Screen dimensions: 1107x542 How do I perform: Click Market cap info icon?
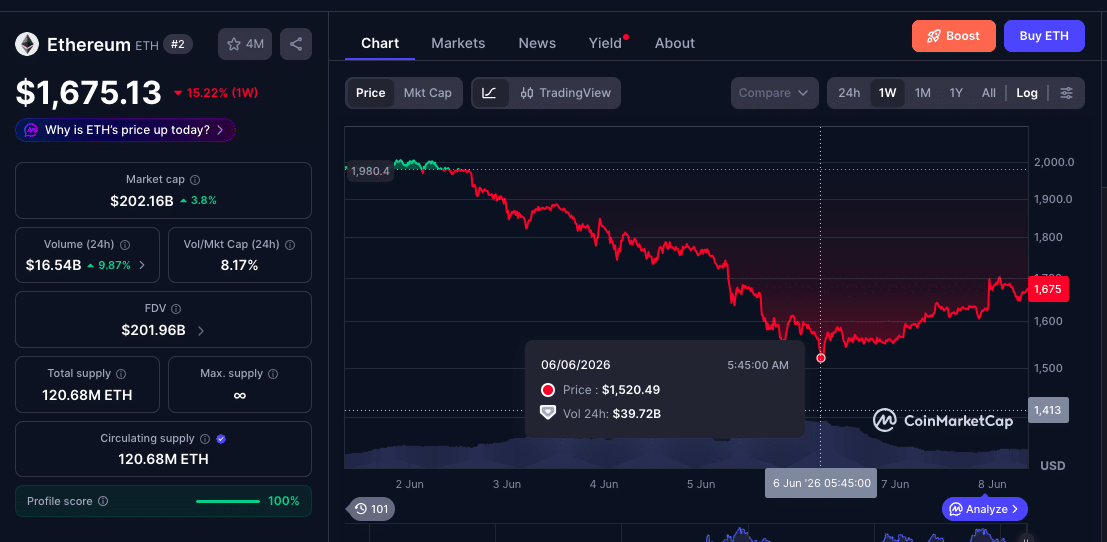point(196,180)
